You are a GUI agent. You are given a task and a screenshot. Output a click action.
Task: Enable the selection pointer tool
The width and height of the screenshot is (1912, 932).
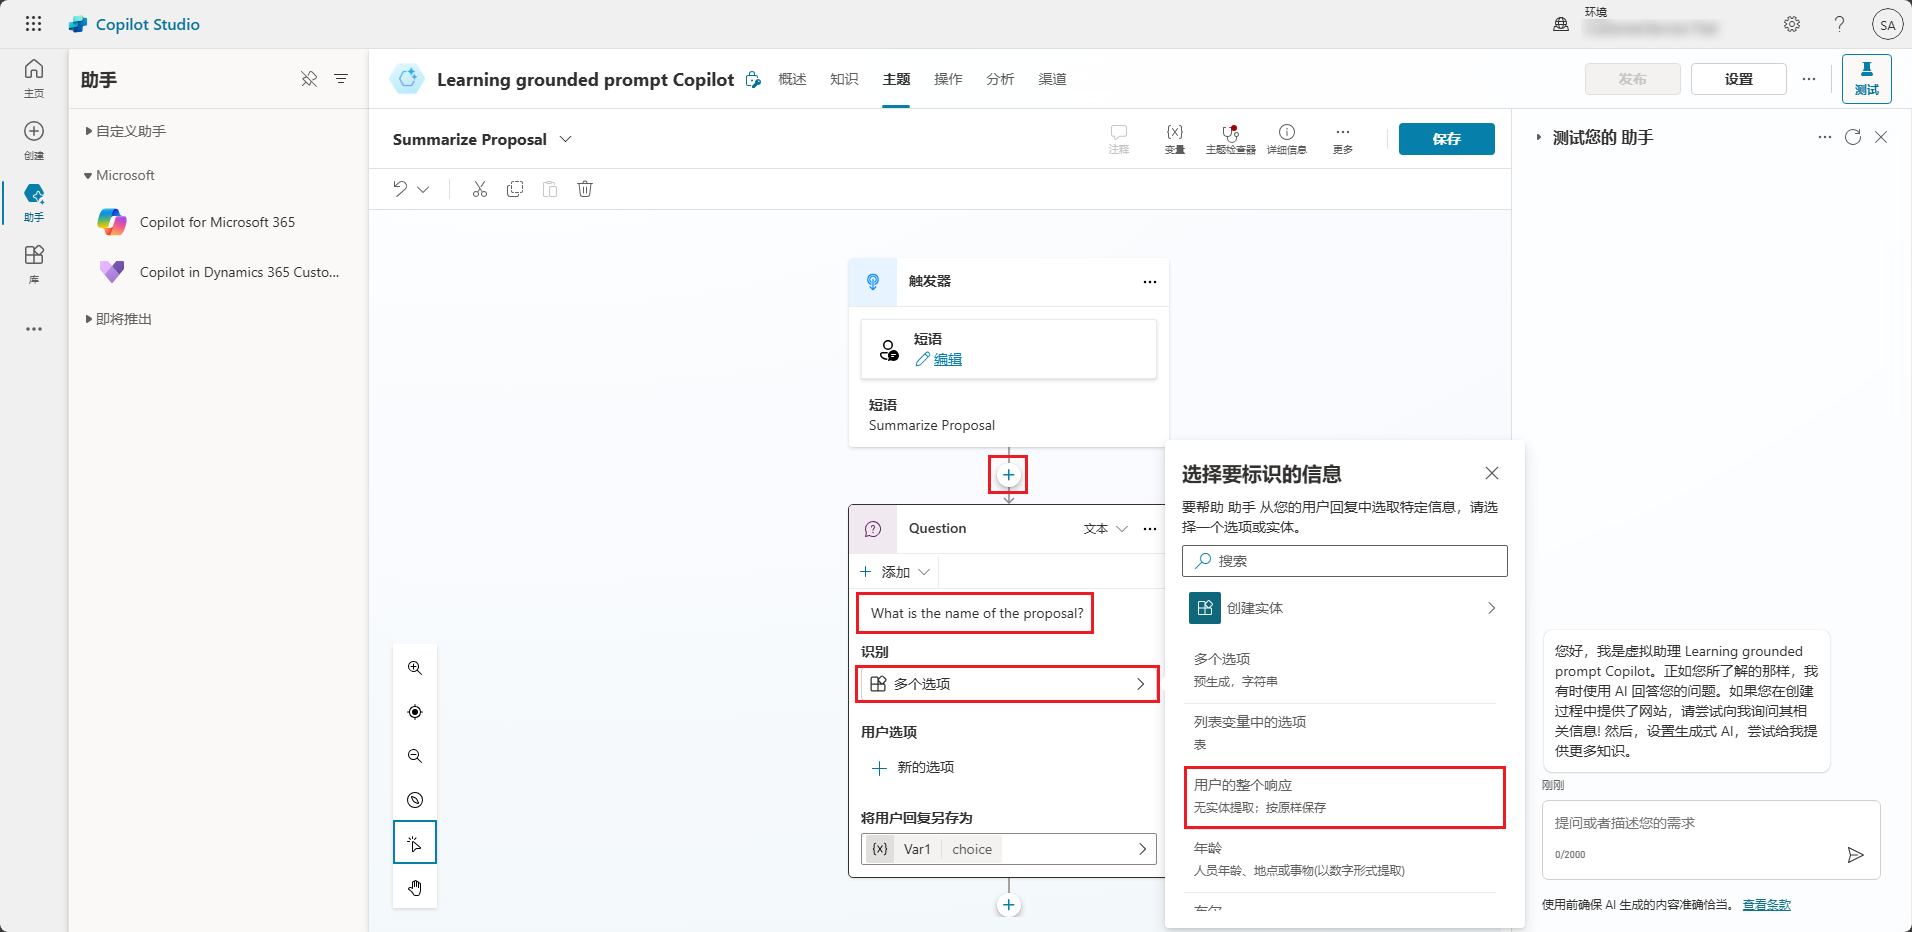414,842
